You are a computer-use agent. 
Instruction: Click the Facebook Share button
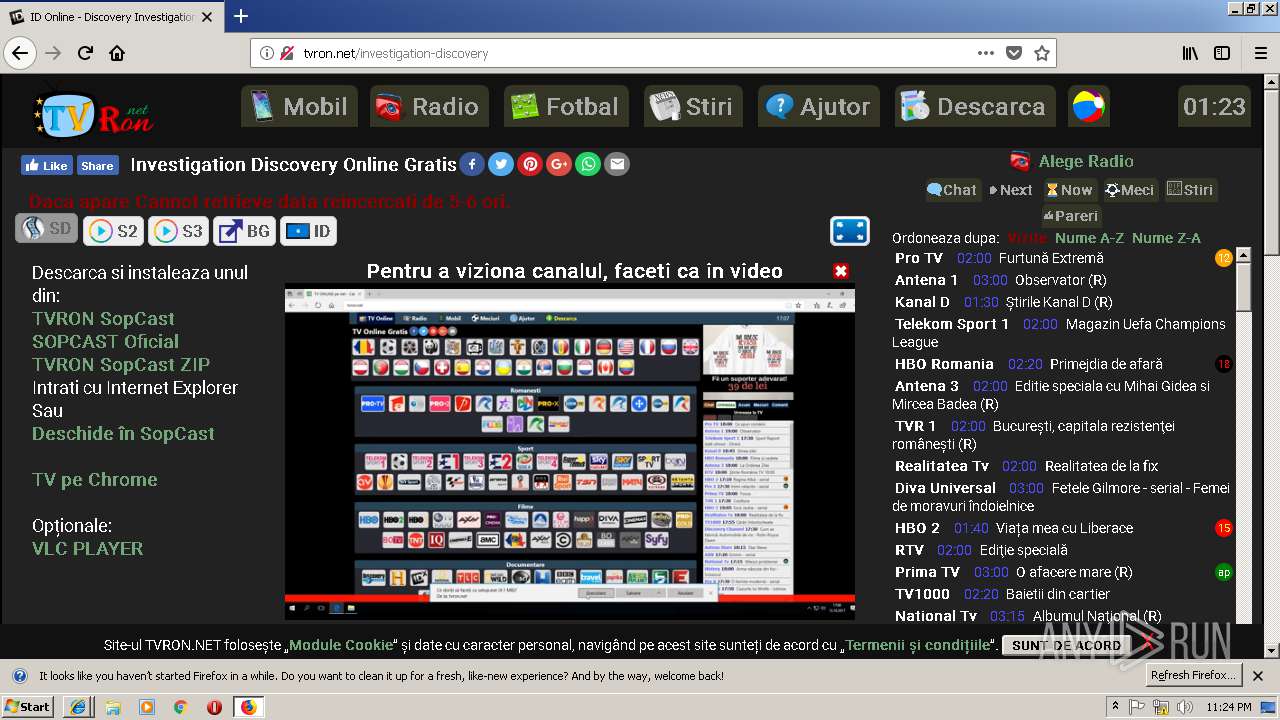tap(97, 165)
